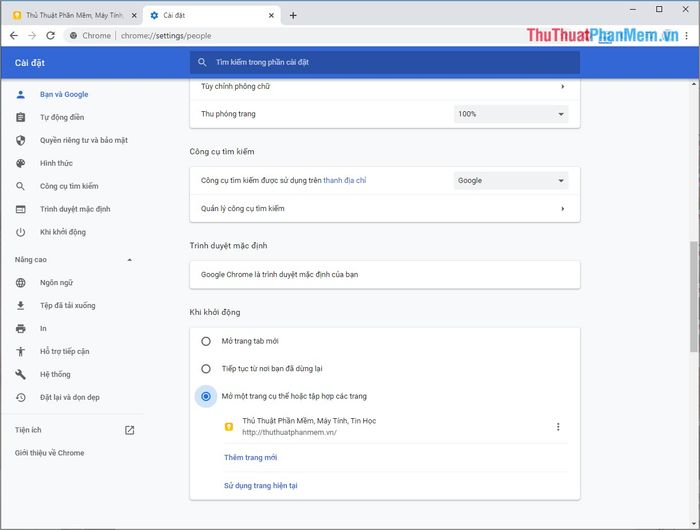The width and height of the screenshot is (700, 530).
Task: Open the Chrome three-dot menu
Action: click(x=687, y=36)
